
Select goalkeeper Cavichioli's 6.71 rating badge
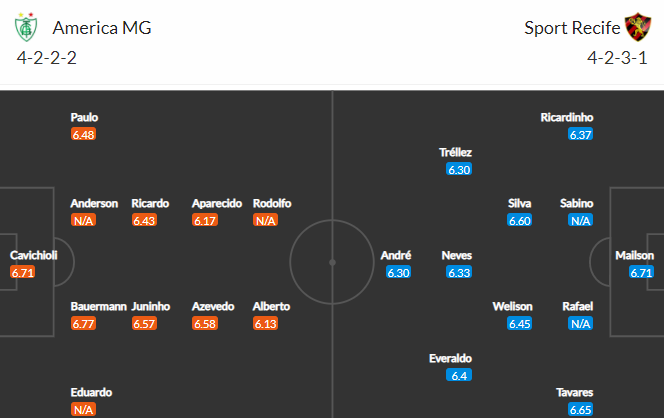point(22,272)
